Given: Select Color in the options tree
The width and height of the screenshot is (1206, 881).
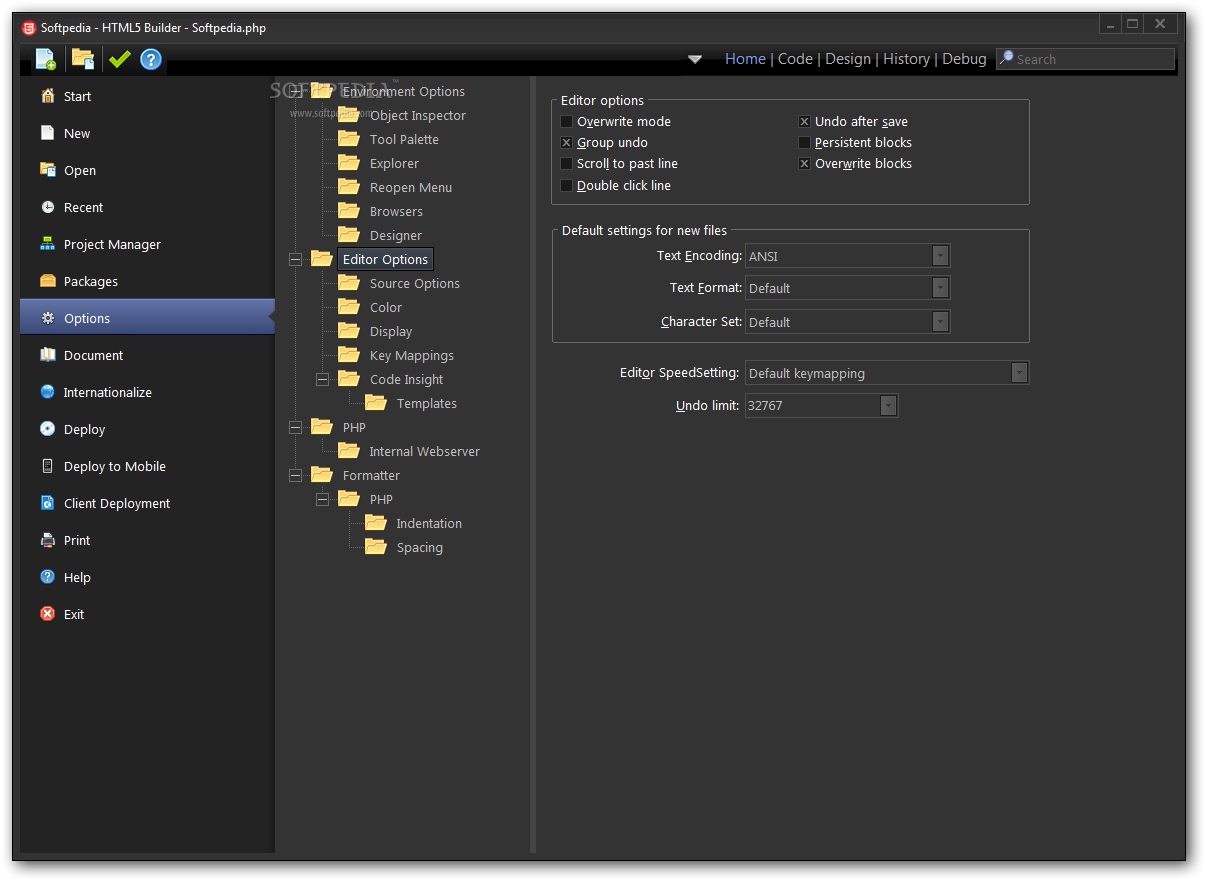Looking at the screenshot, I should [x=386, y=307].
